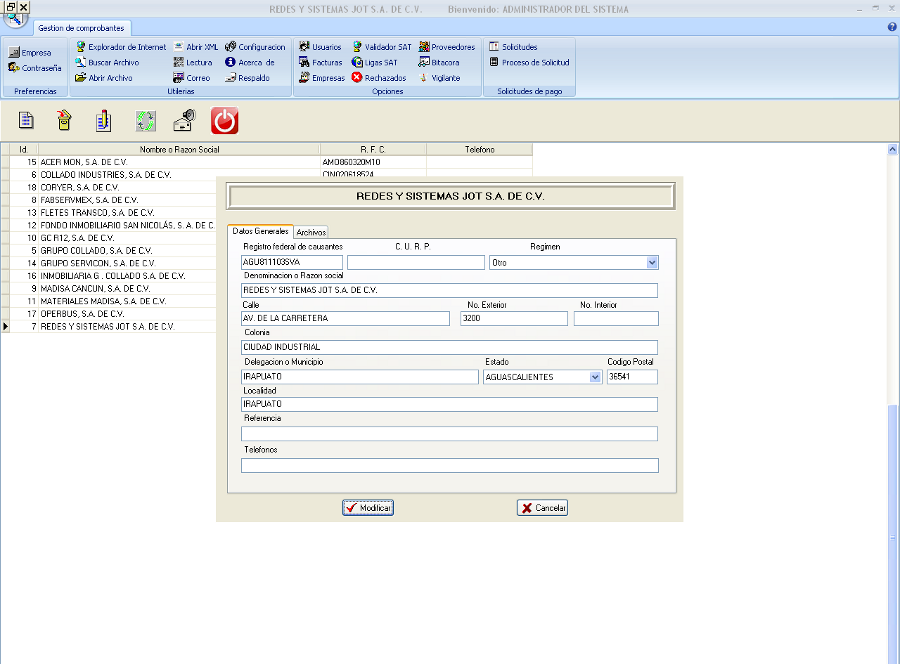Switch to the Archivos tab

pos(311,232)
